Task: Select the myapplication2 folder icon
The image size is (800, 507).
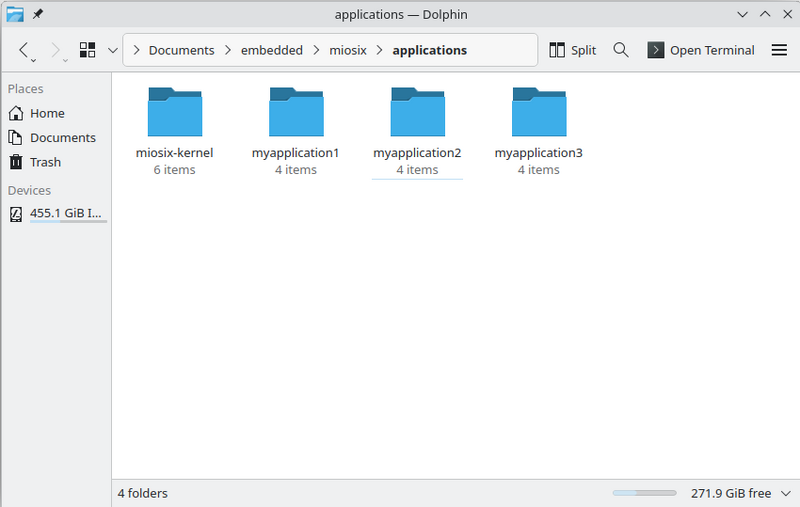Action: (x=417, y=112)
